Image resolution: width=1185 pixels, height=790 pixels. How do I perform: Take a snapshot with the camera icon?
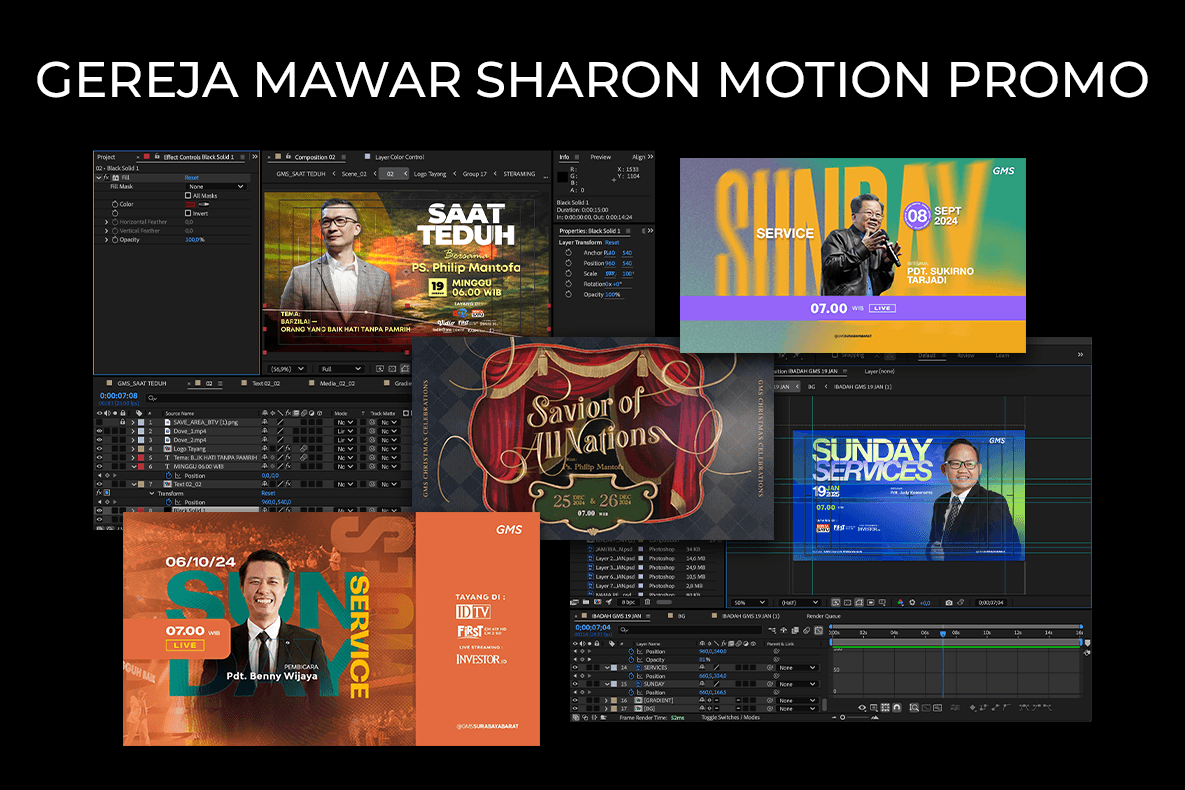(948, 603)
